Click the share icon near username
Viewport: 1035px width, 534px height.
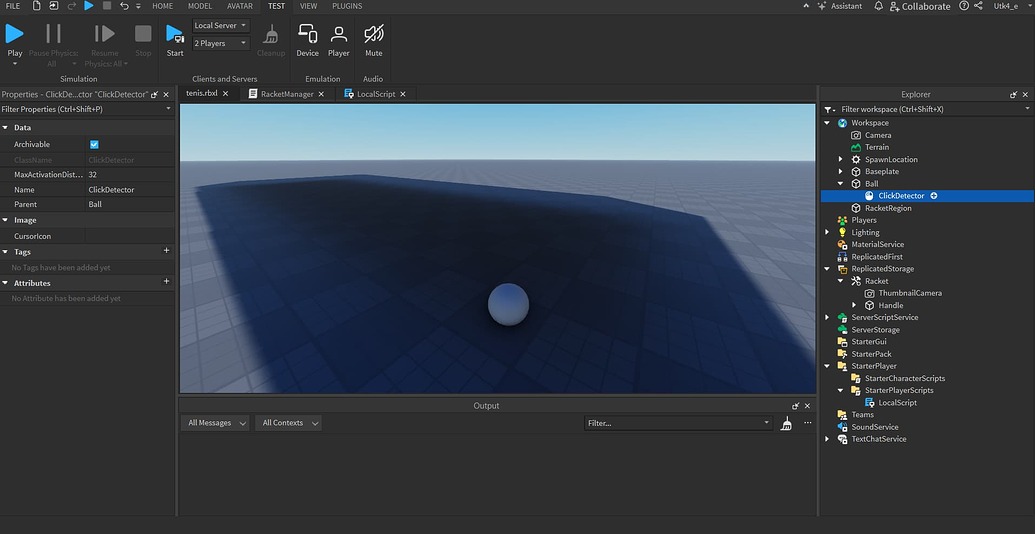point(979,6)
